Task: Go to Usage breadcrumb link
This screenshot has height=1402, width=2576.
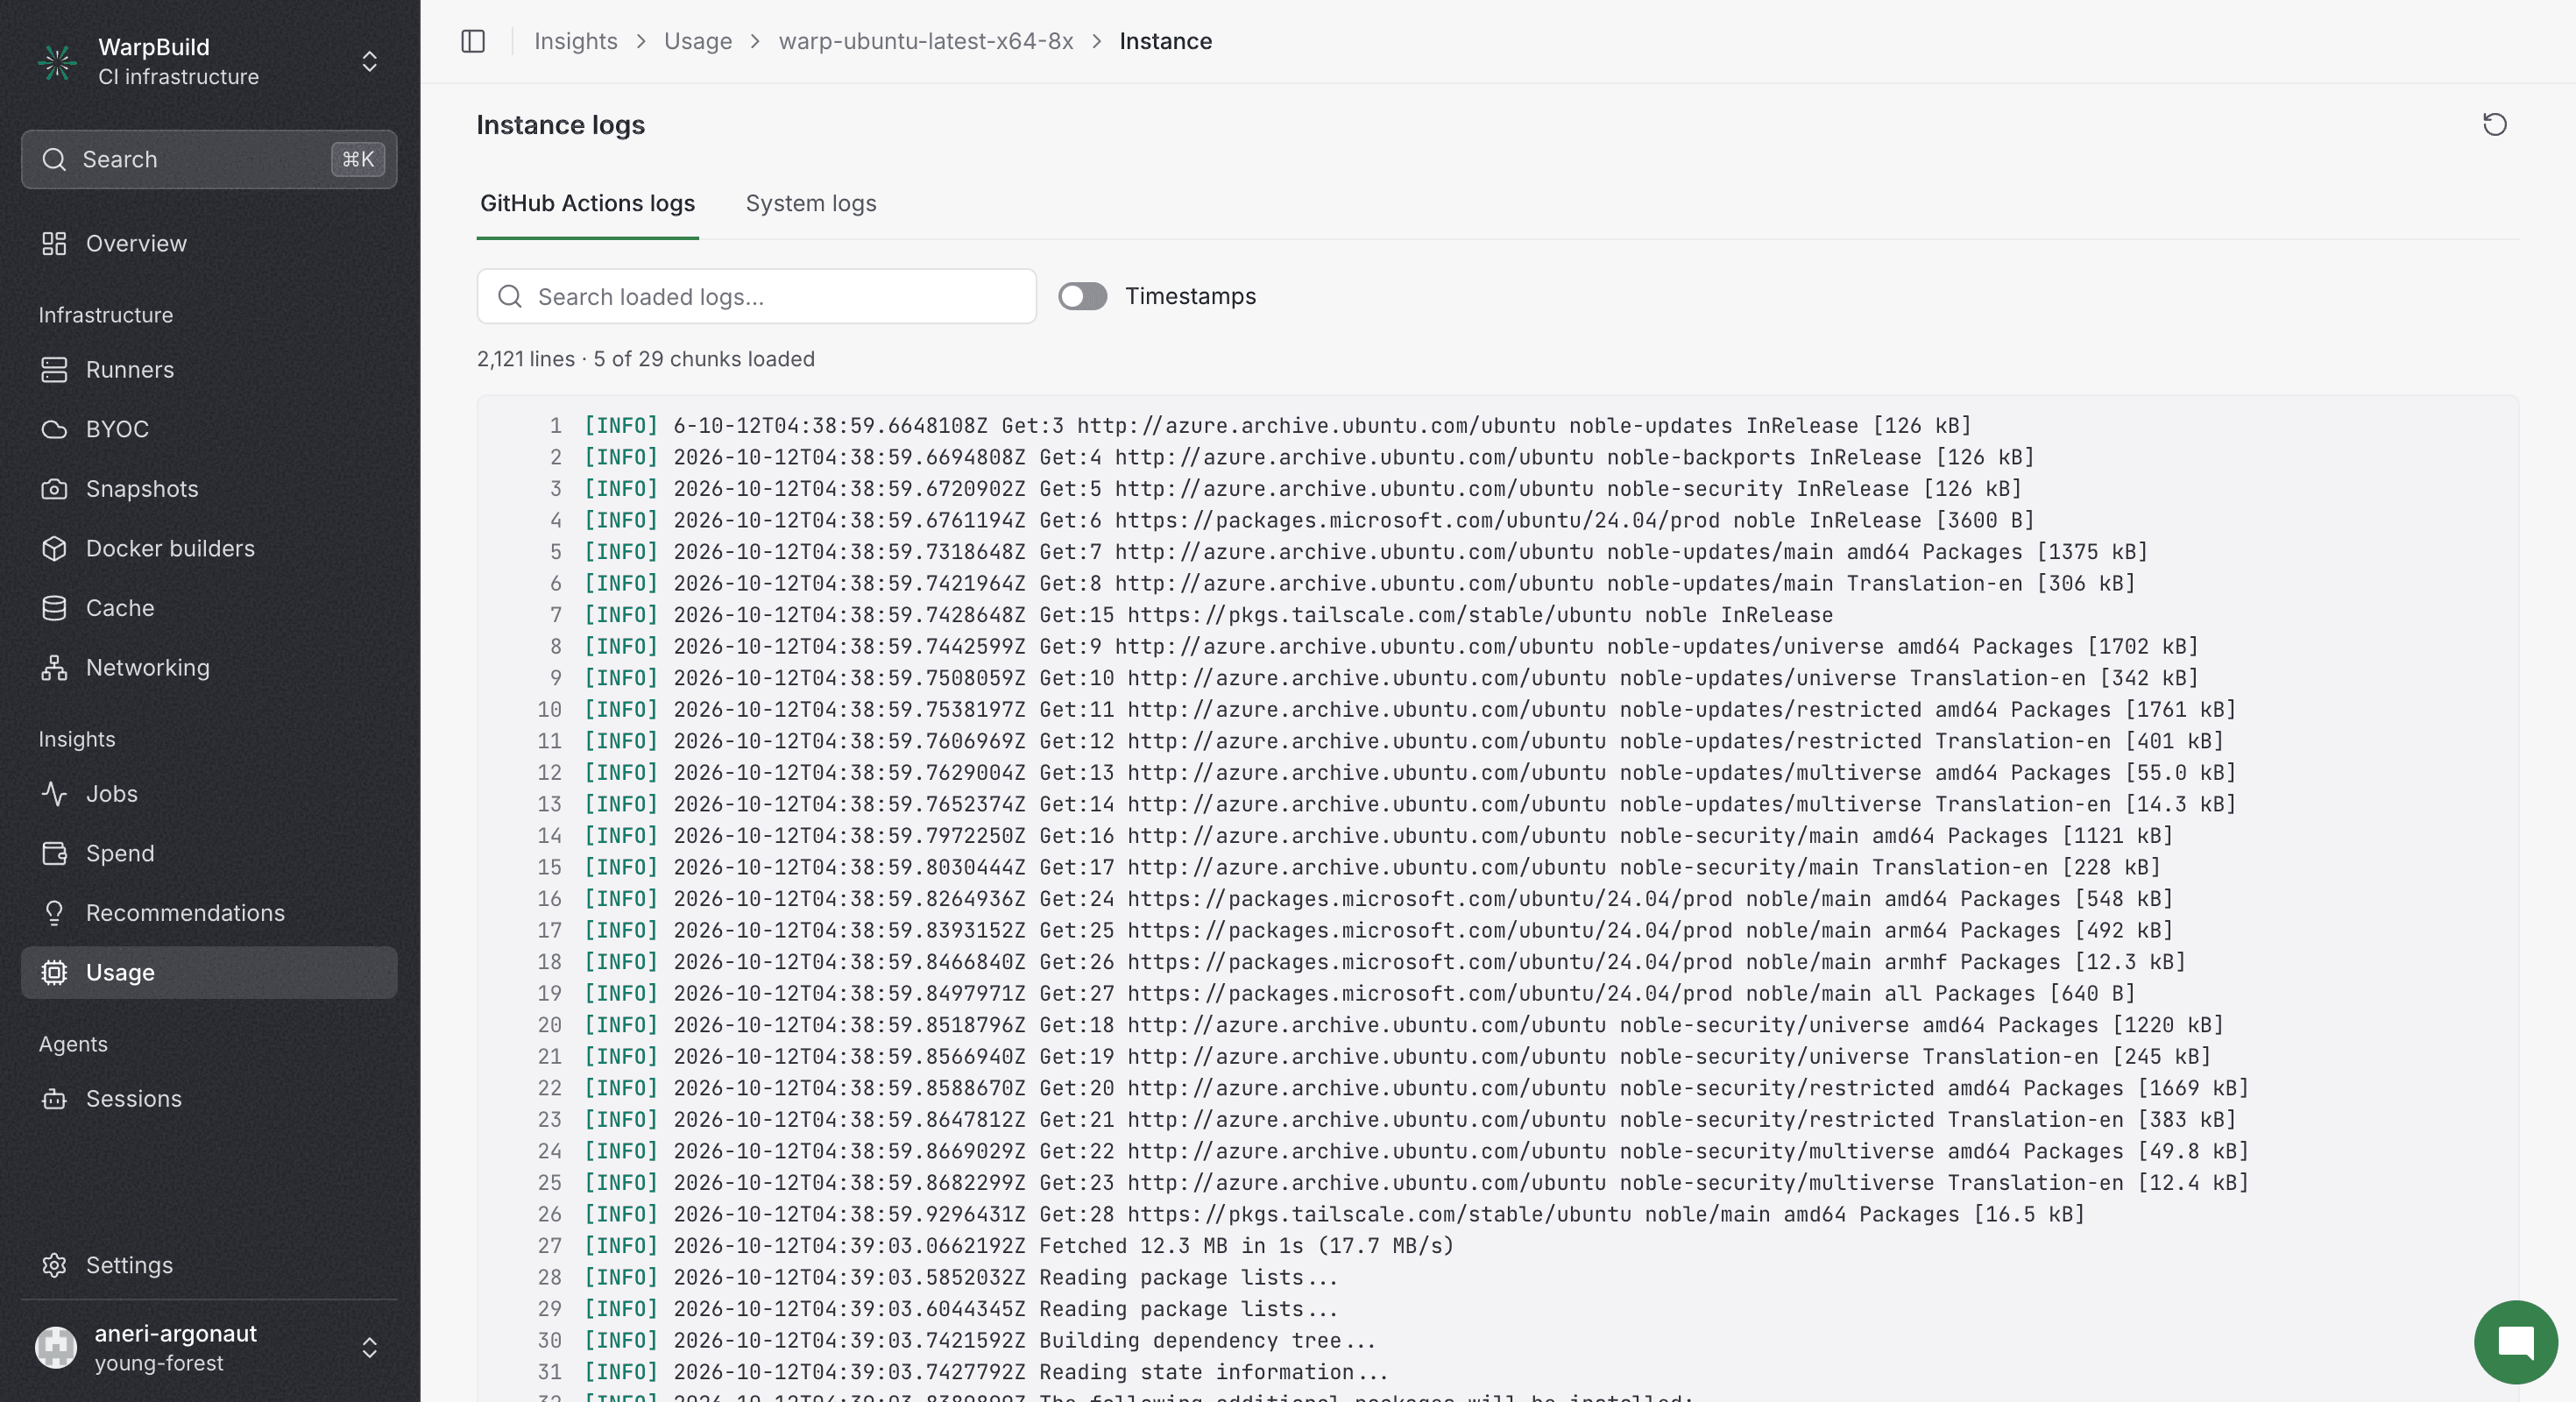Action: [x=697, y=41]
